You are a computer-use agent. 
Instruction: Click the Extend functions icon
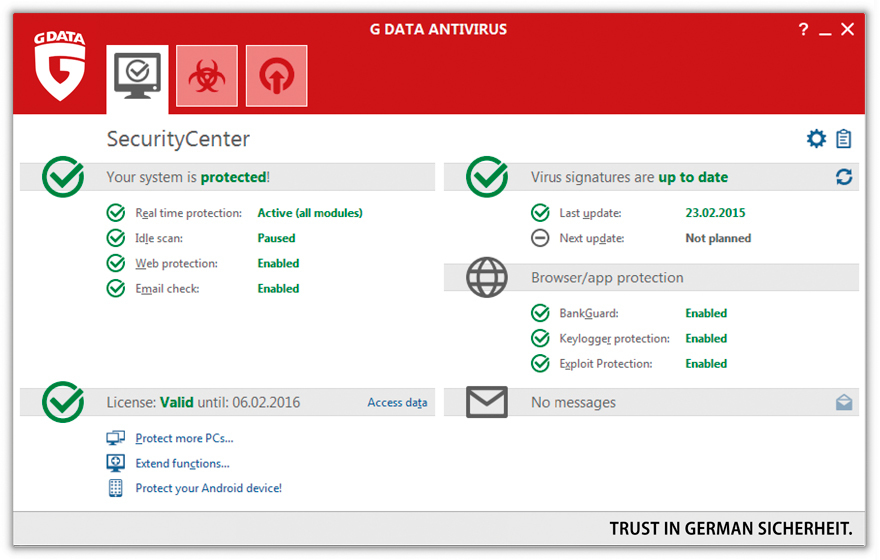[x=116, y=463]
